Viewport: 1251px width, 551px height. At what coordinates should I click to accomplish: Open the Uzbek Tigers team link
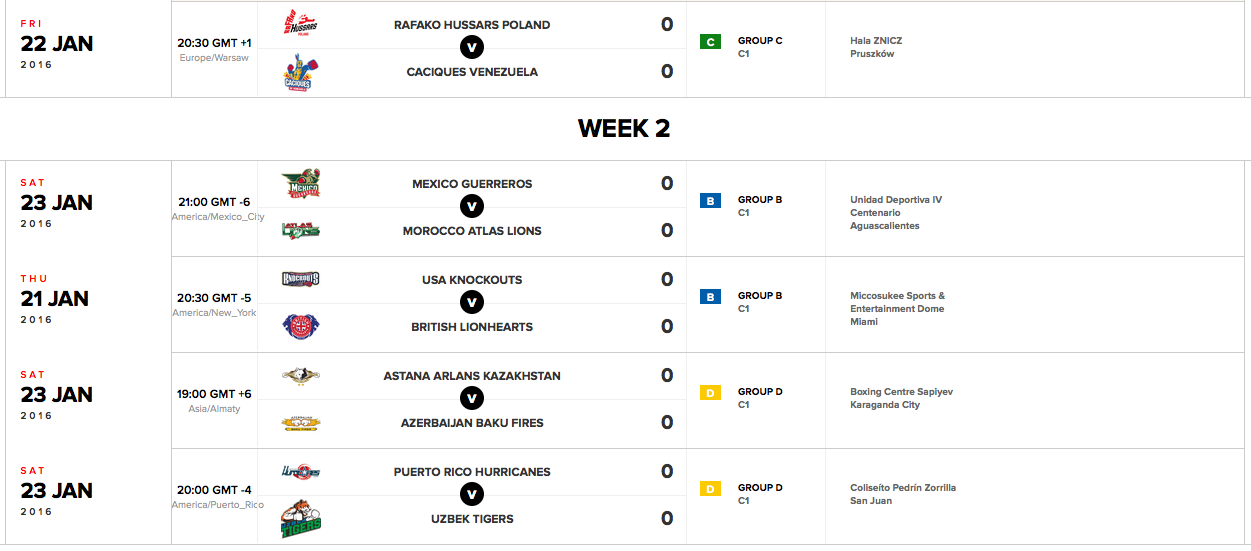(x=472, y=519)
